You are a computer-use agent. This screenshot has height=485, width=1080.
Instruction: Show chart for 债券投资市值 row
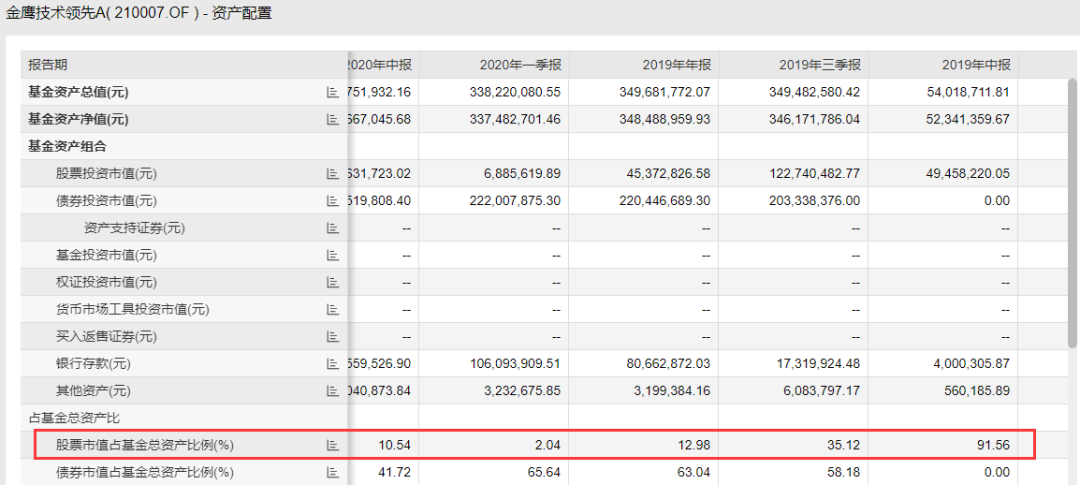(x=333, y=200)
